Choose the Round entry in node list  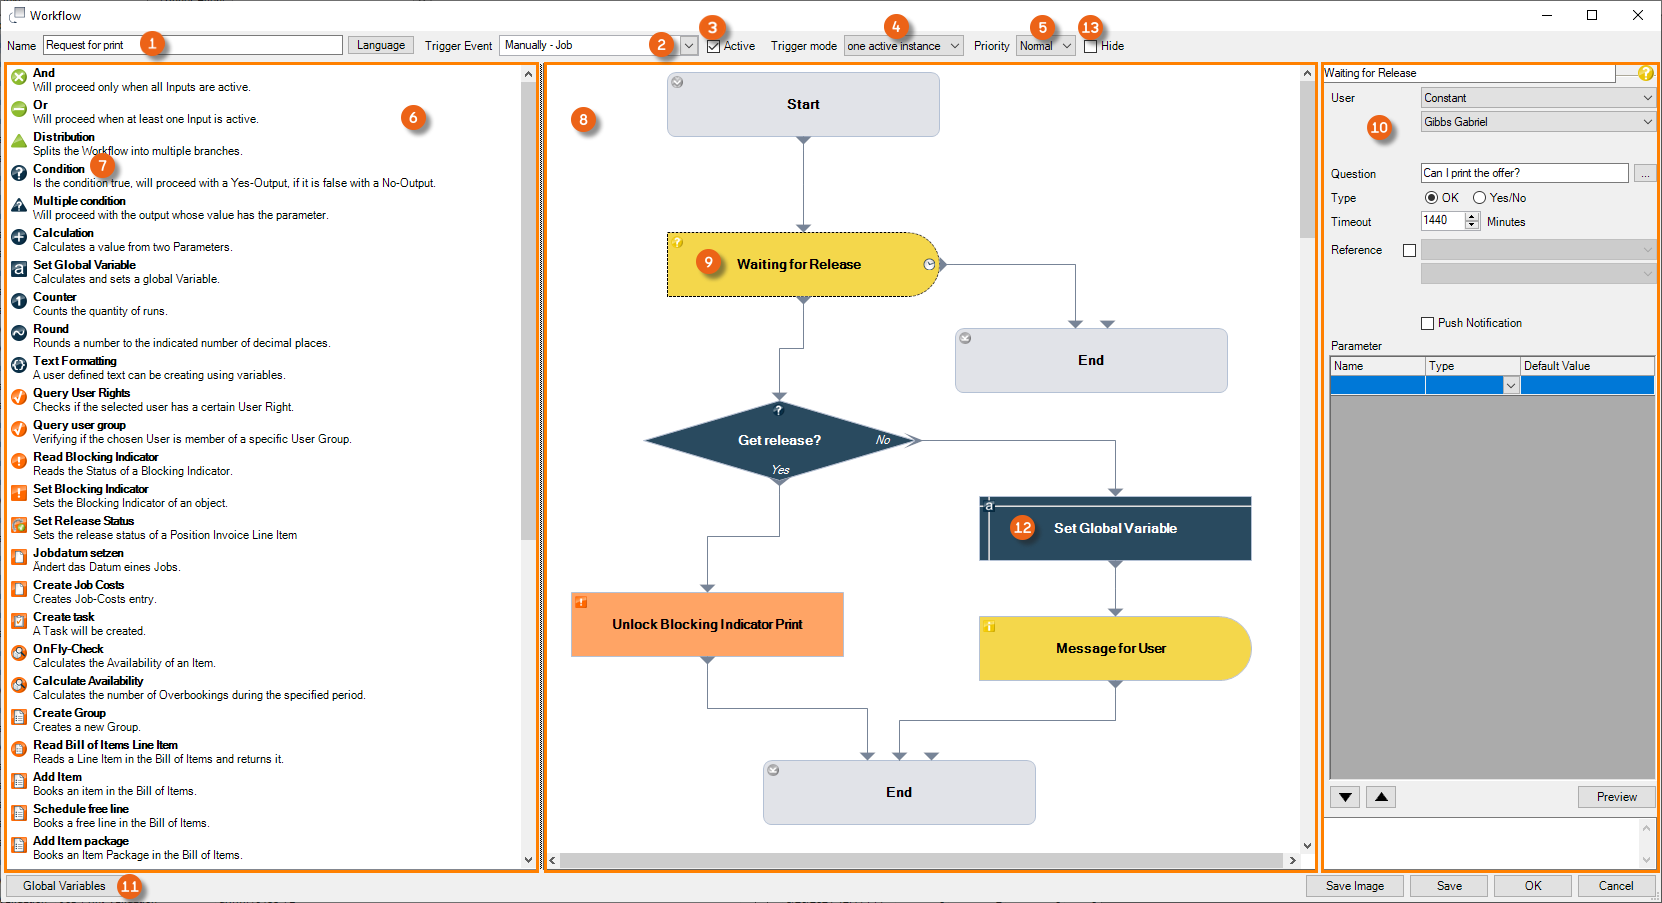51,329
